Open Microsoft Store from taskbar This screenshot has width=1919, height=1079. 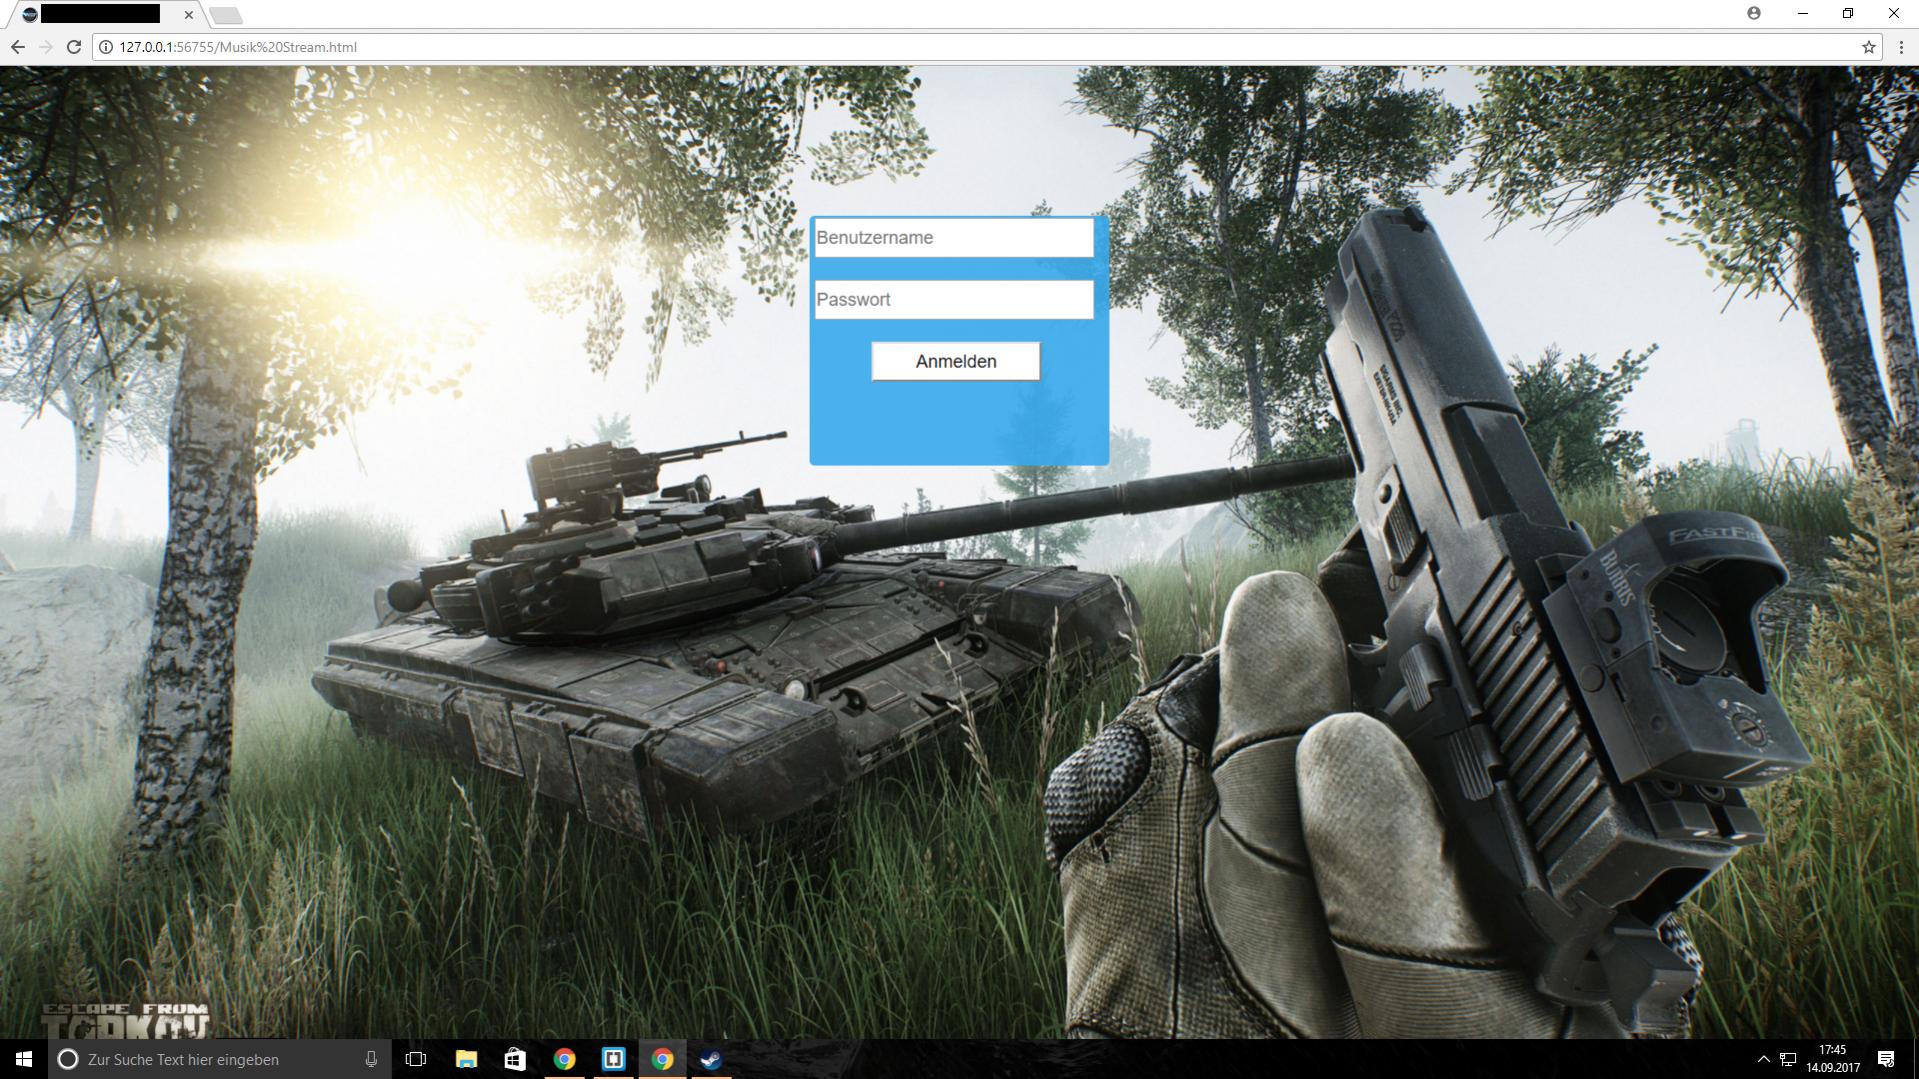click(515, 1059)
